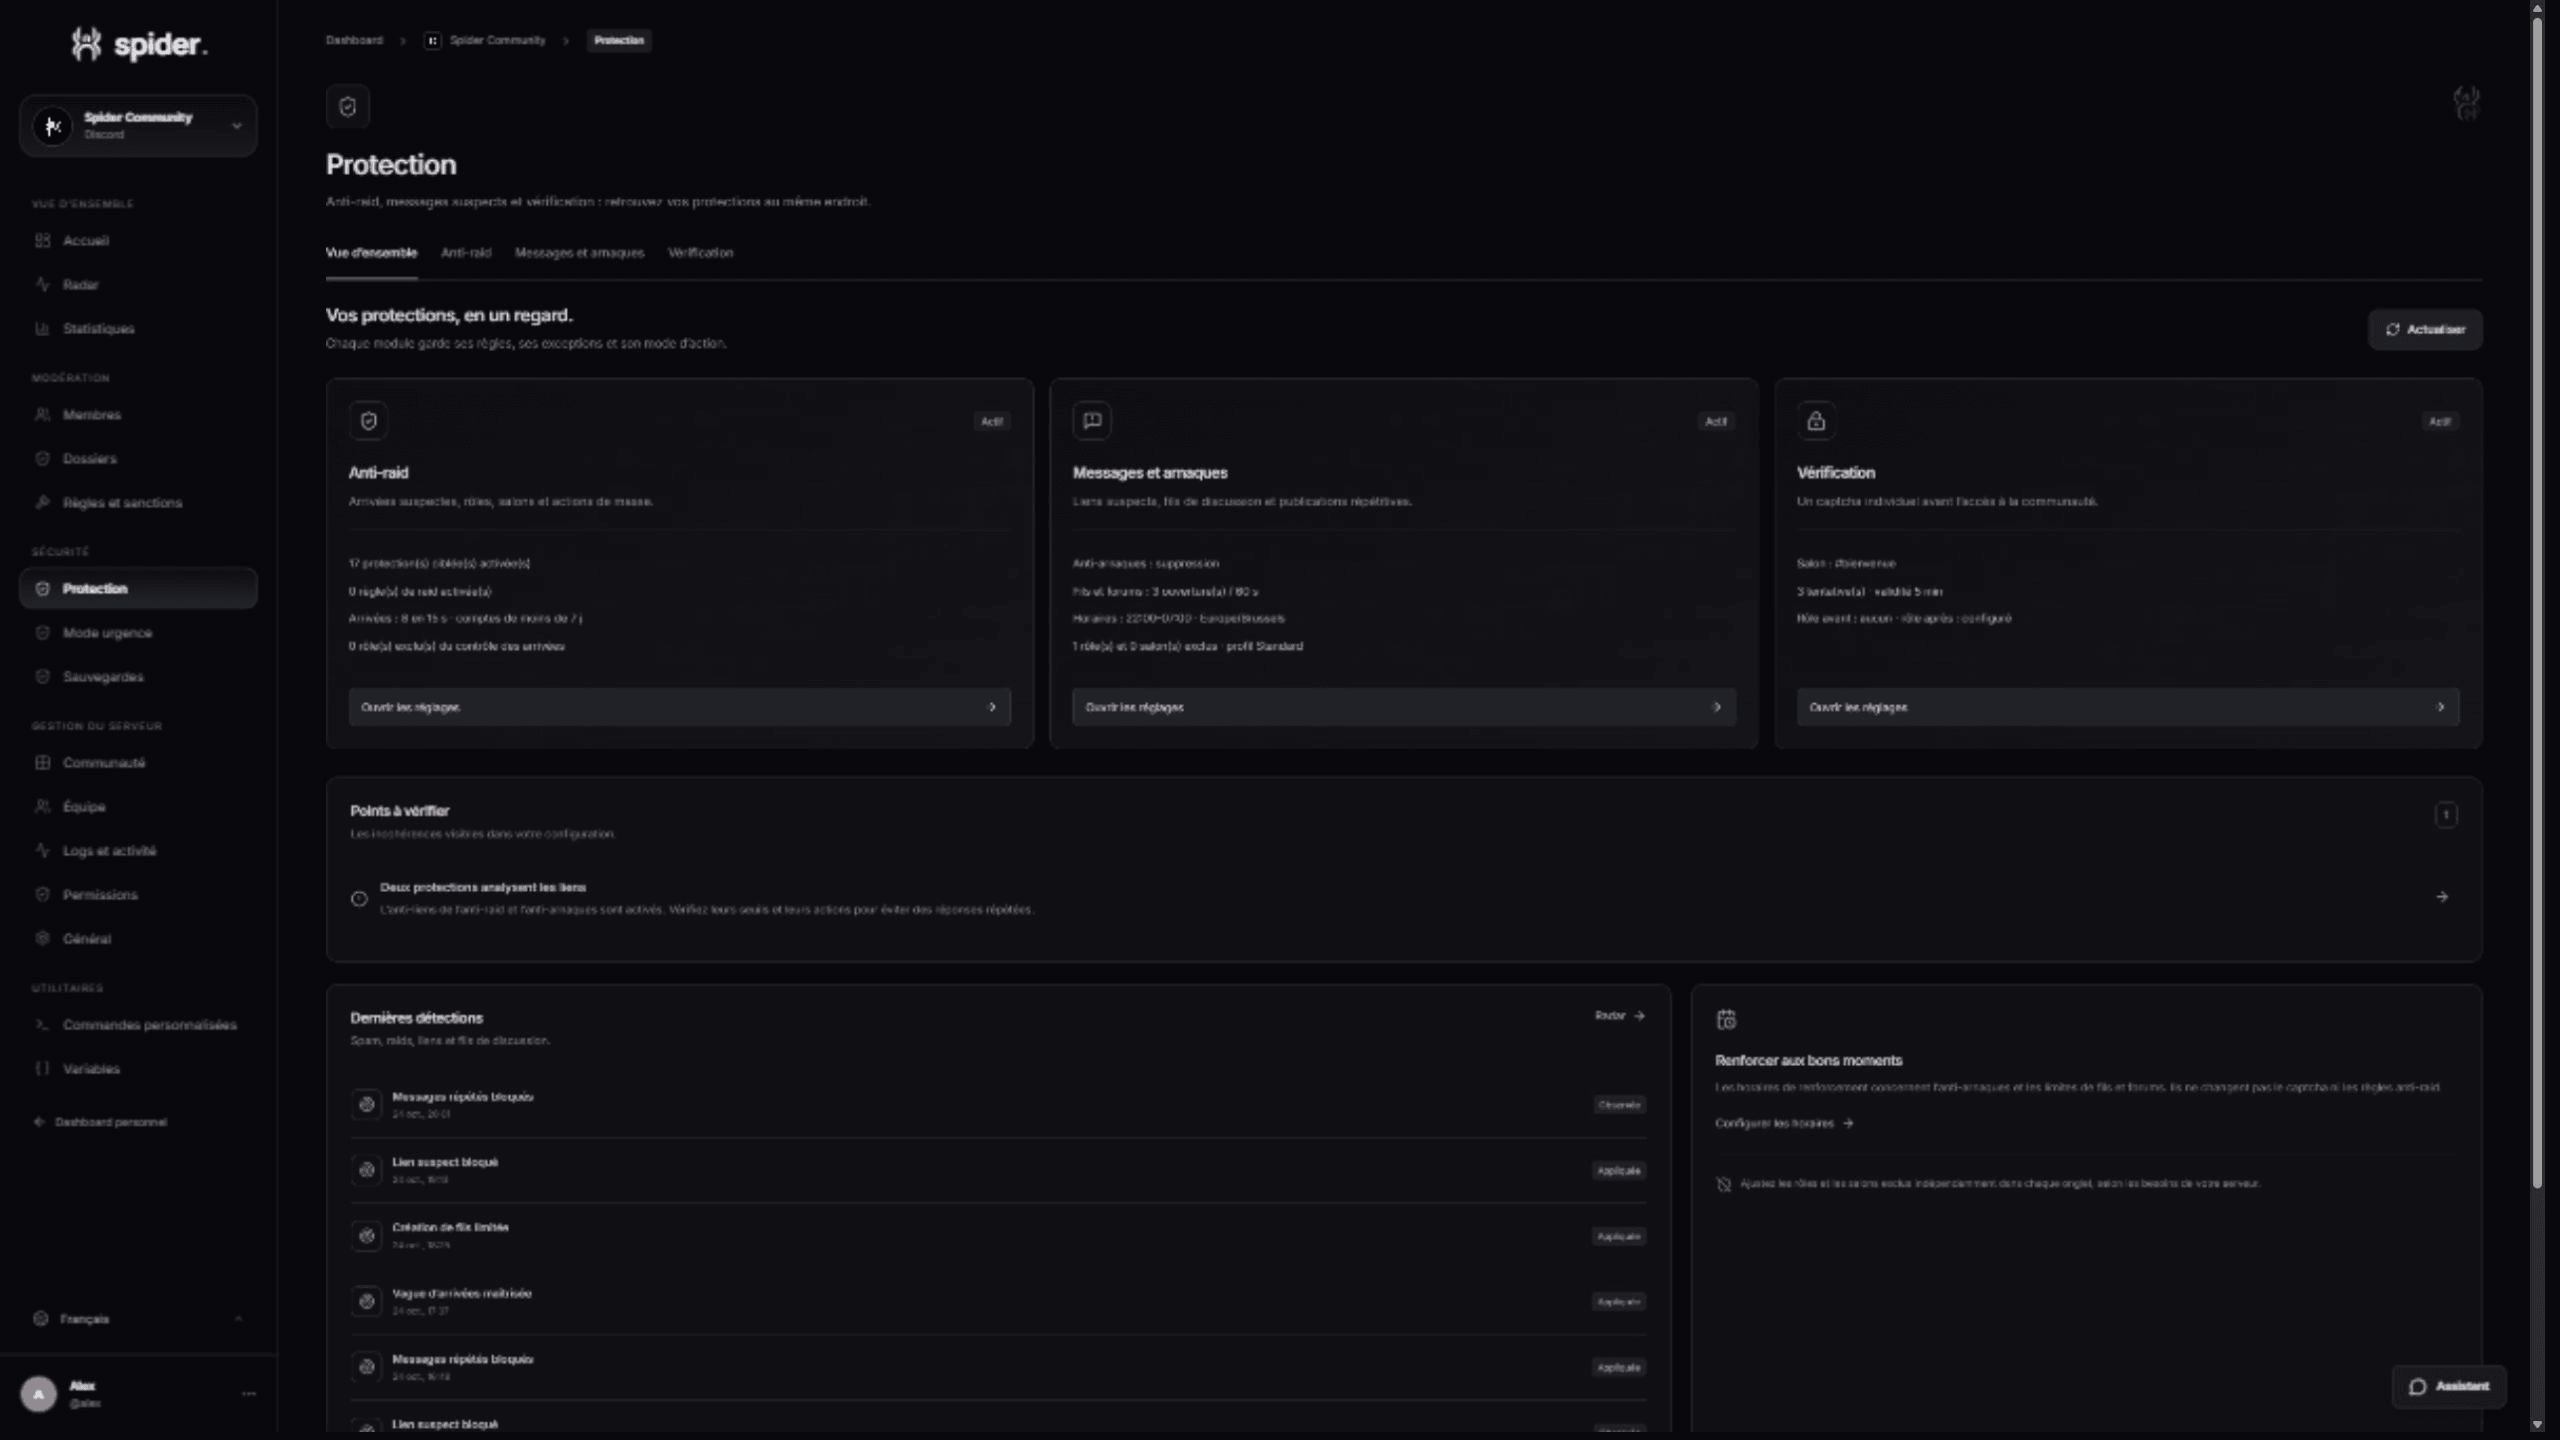
Task: Switch to the Anti-raid tab
Action: [466, 253]
